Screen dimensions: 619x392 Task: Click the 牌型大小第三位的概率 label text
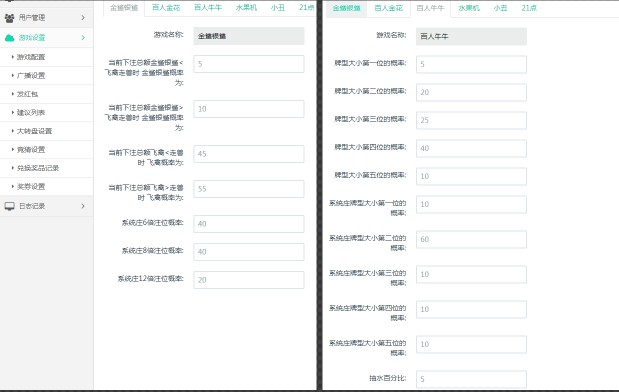[x=370, y=119]
